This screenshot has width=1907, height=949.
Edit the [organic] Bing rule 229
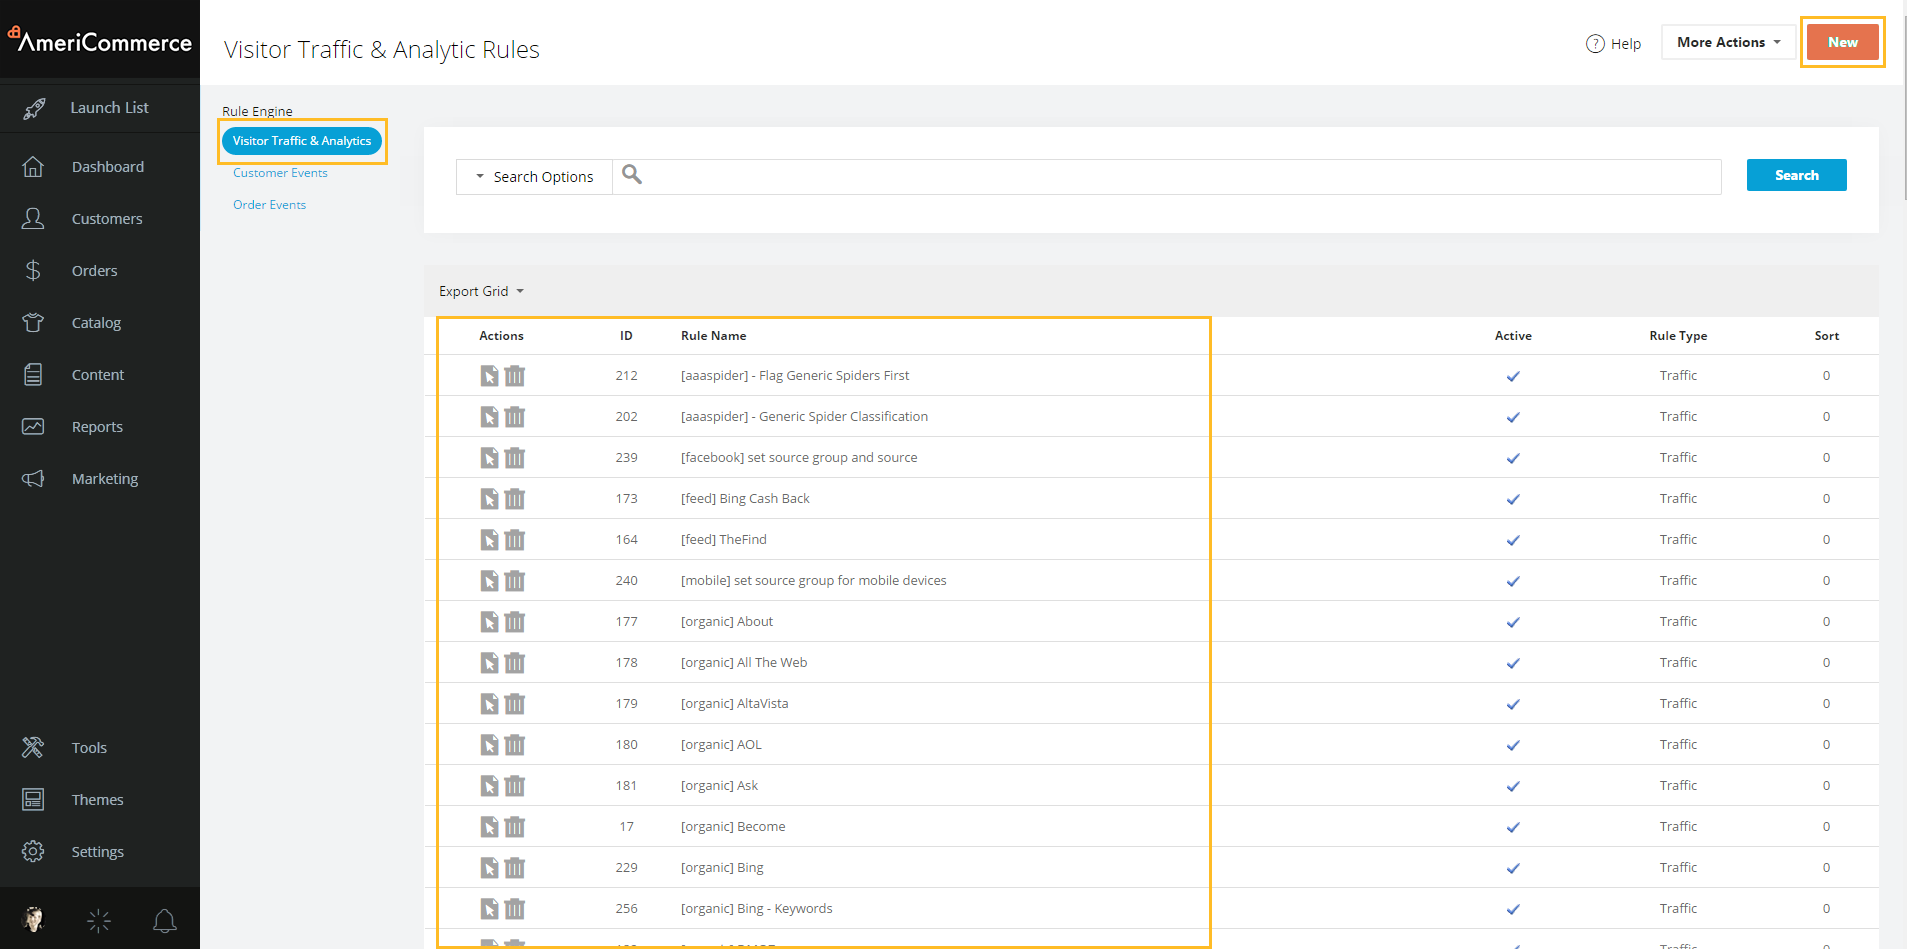click(489, 868)
